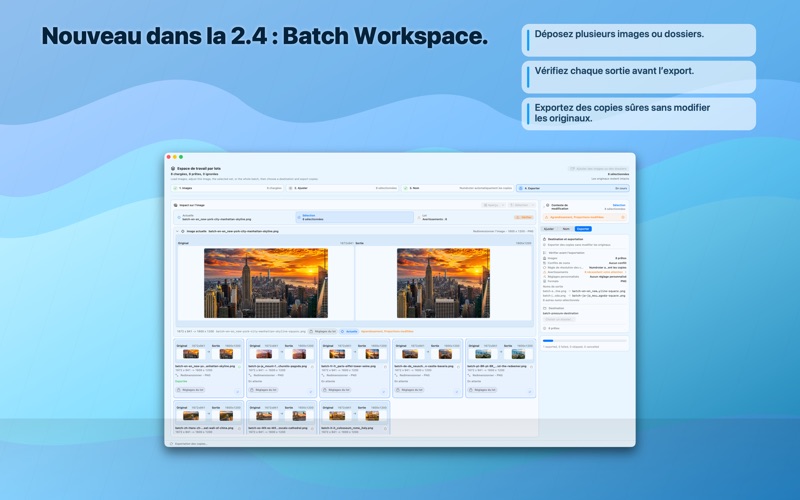Click Réglages du lot on the-redeemer card

coord(482,390)
